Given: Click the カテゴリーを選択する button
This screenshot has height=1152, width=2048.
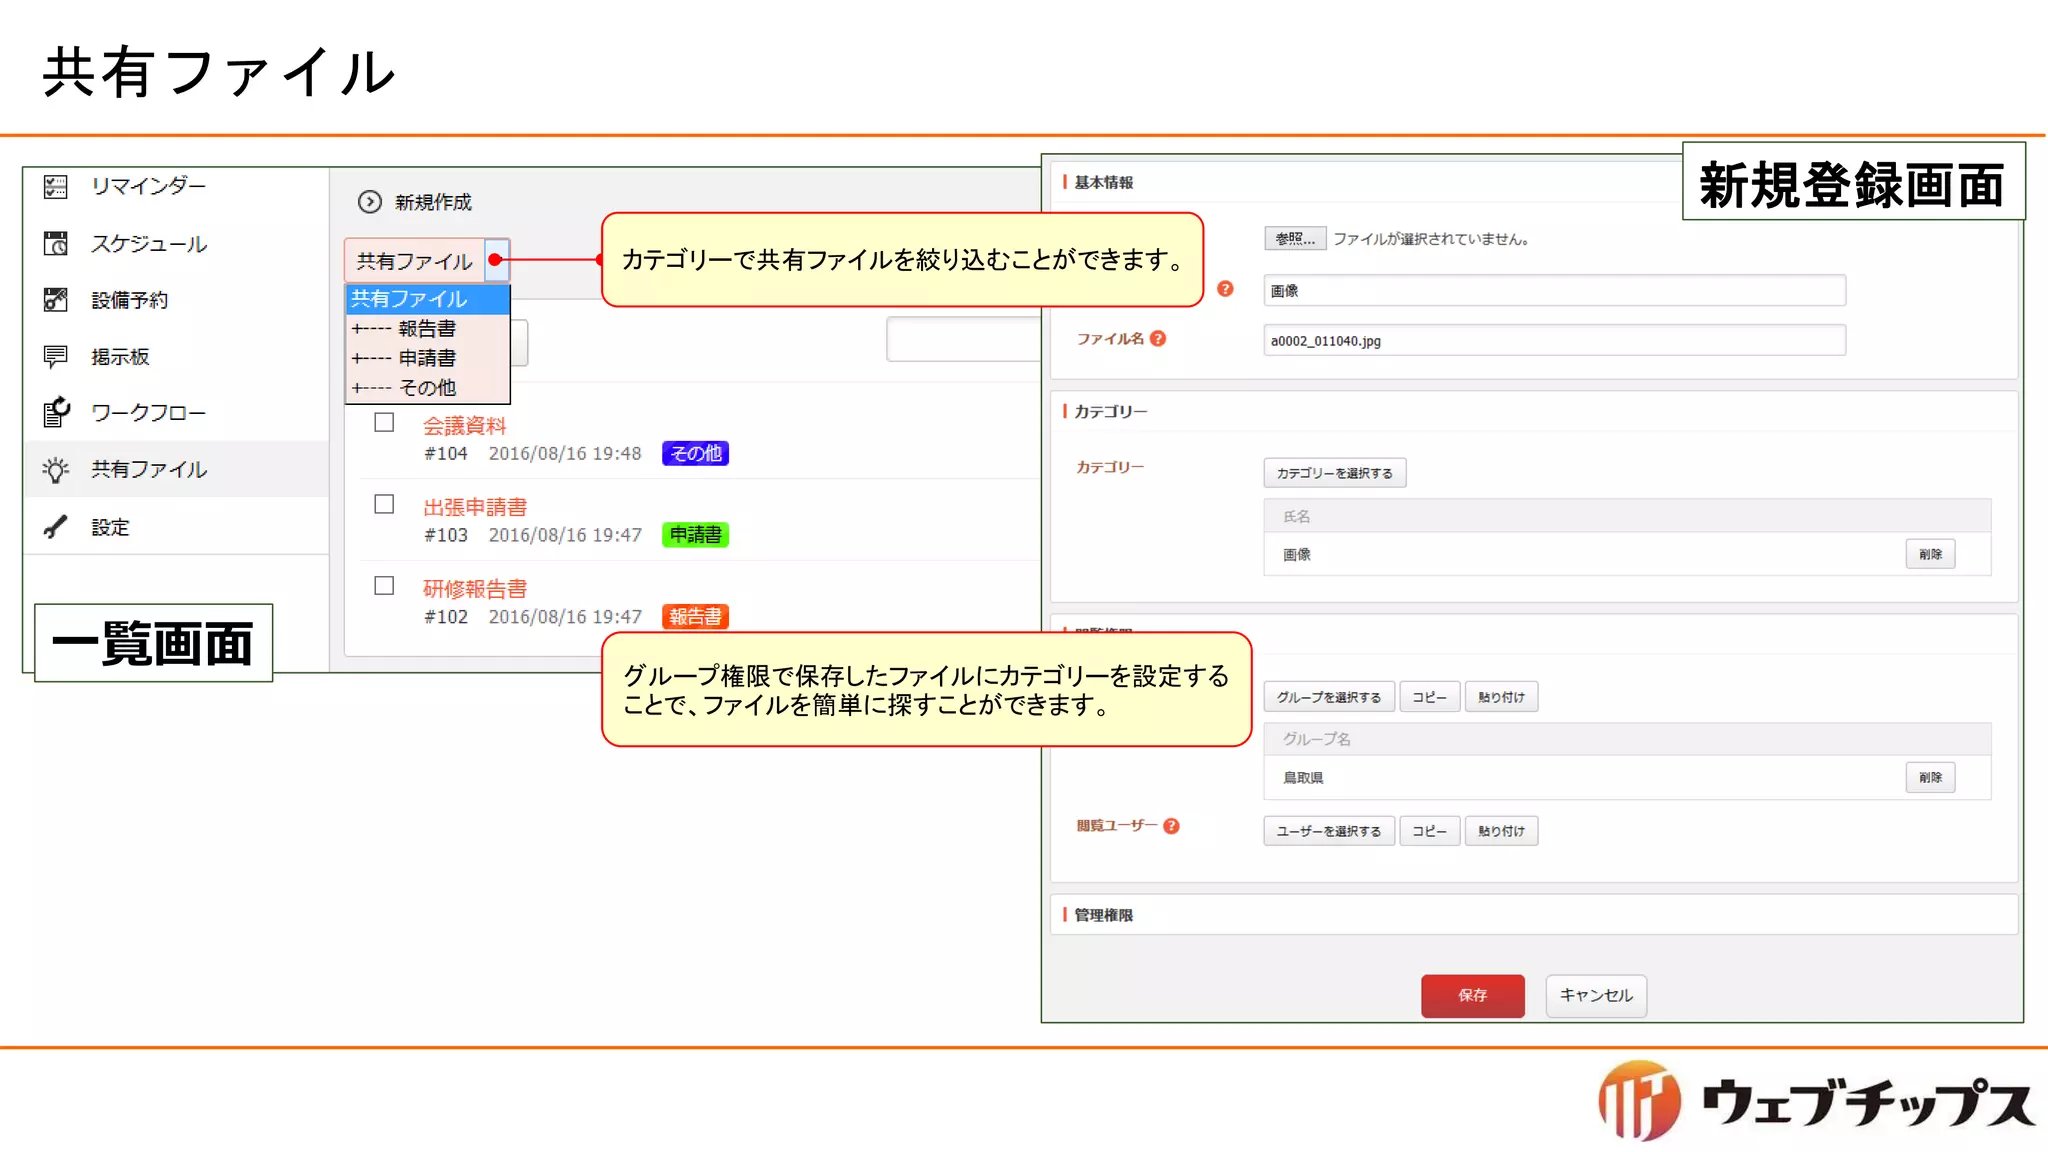Looking at the screenshot, I should [x=1335, y=473].
